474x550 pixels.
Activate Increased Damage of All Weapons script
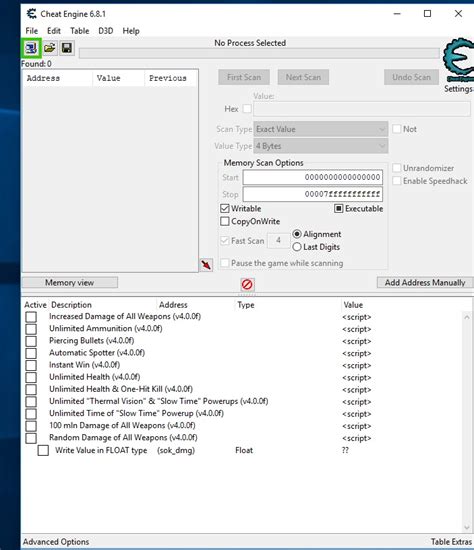tap(31, 317)
